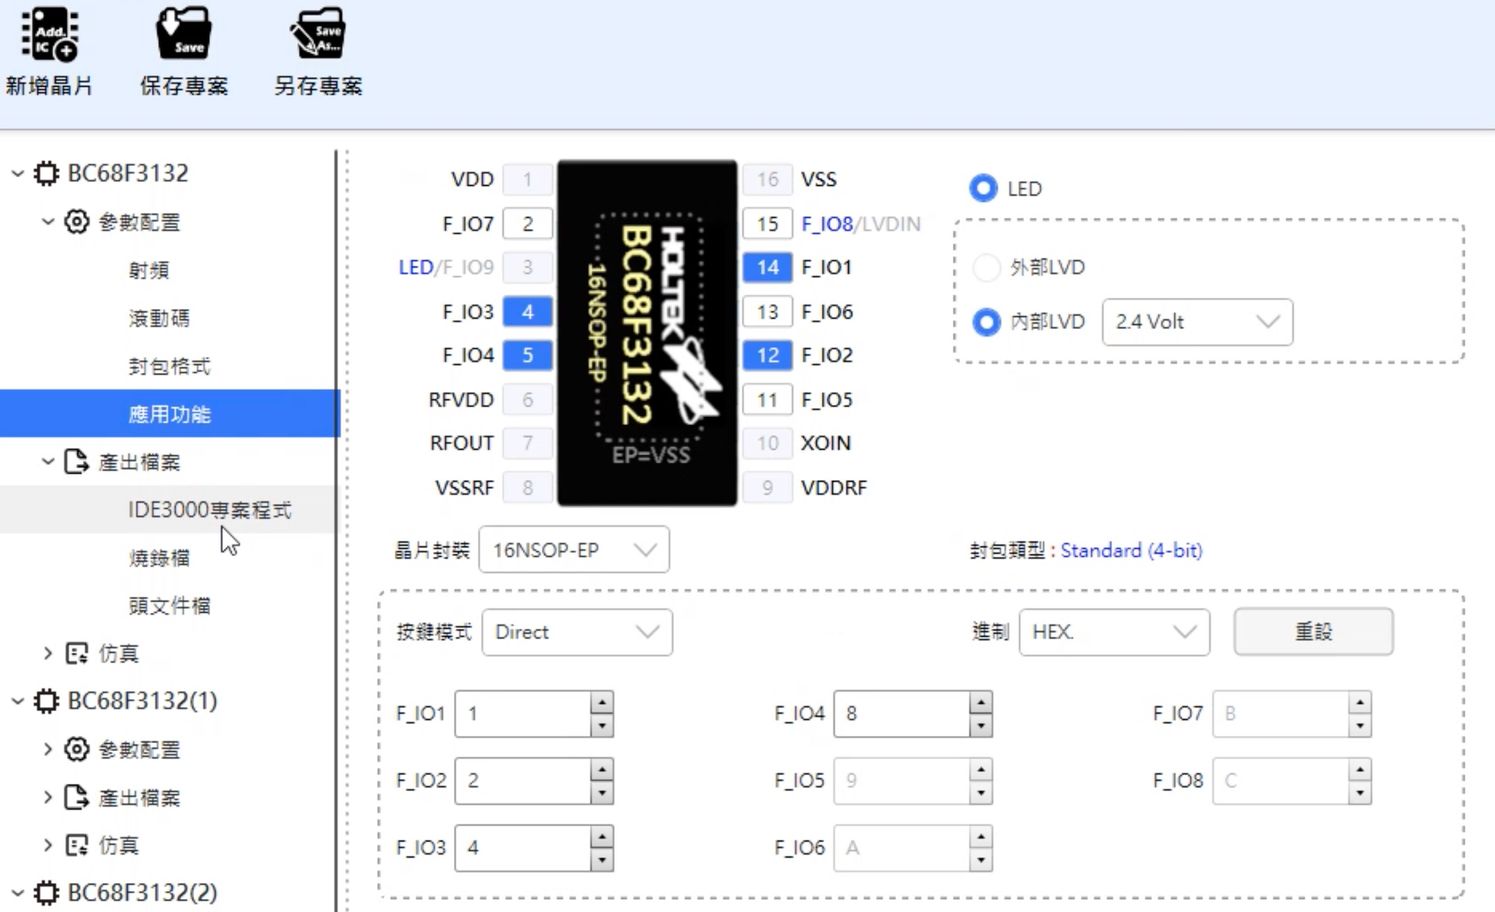Image resolution: width=1495 pixels, height=912 pixels.
Task: Click the F_IO2 value input field
Action: (x=523, y=781)
